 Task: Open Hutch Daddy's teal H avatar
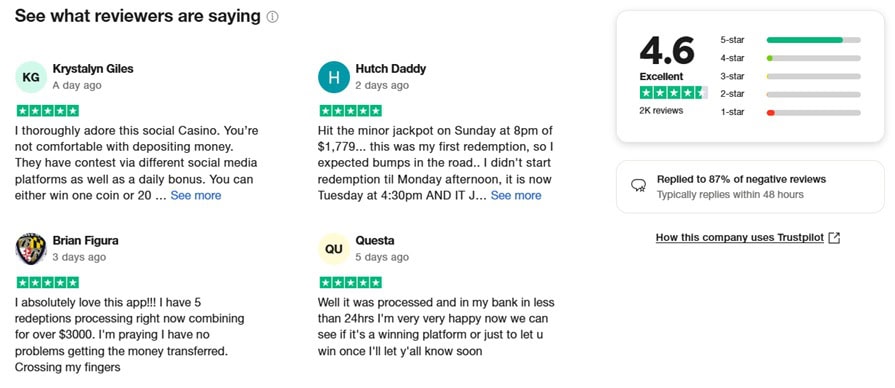(x=334, y=77)
